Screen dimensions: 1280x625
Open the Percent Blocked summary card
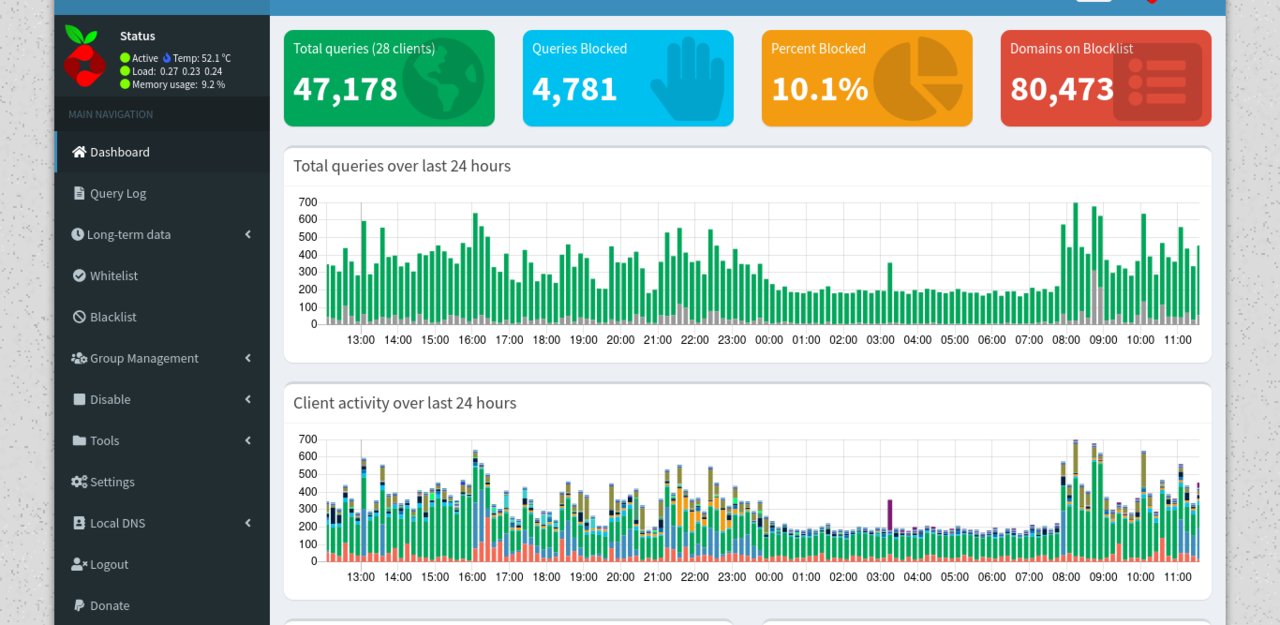[867, 78]
